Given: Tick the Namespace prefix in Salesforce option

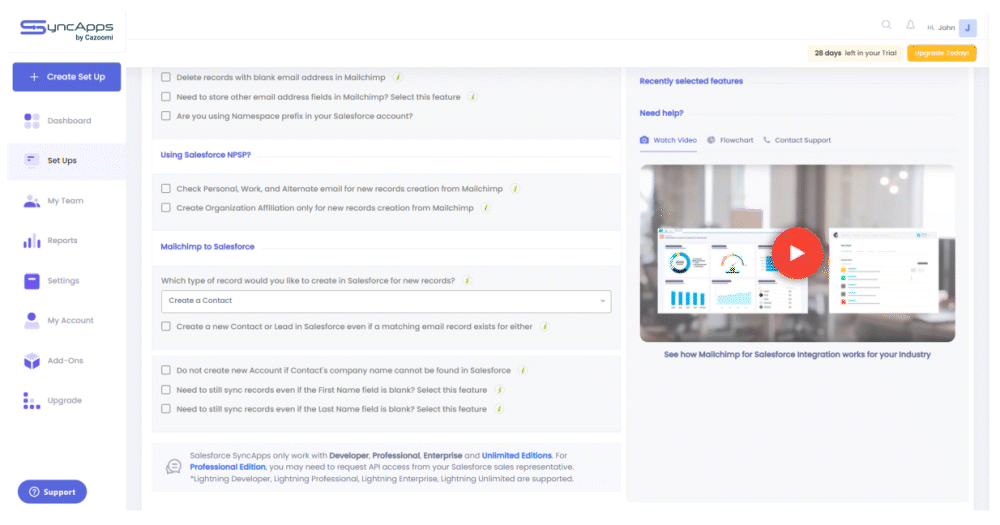Looking at the screenshot, I should (x=166, y=116).
